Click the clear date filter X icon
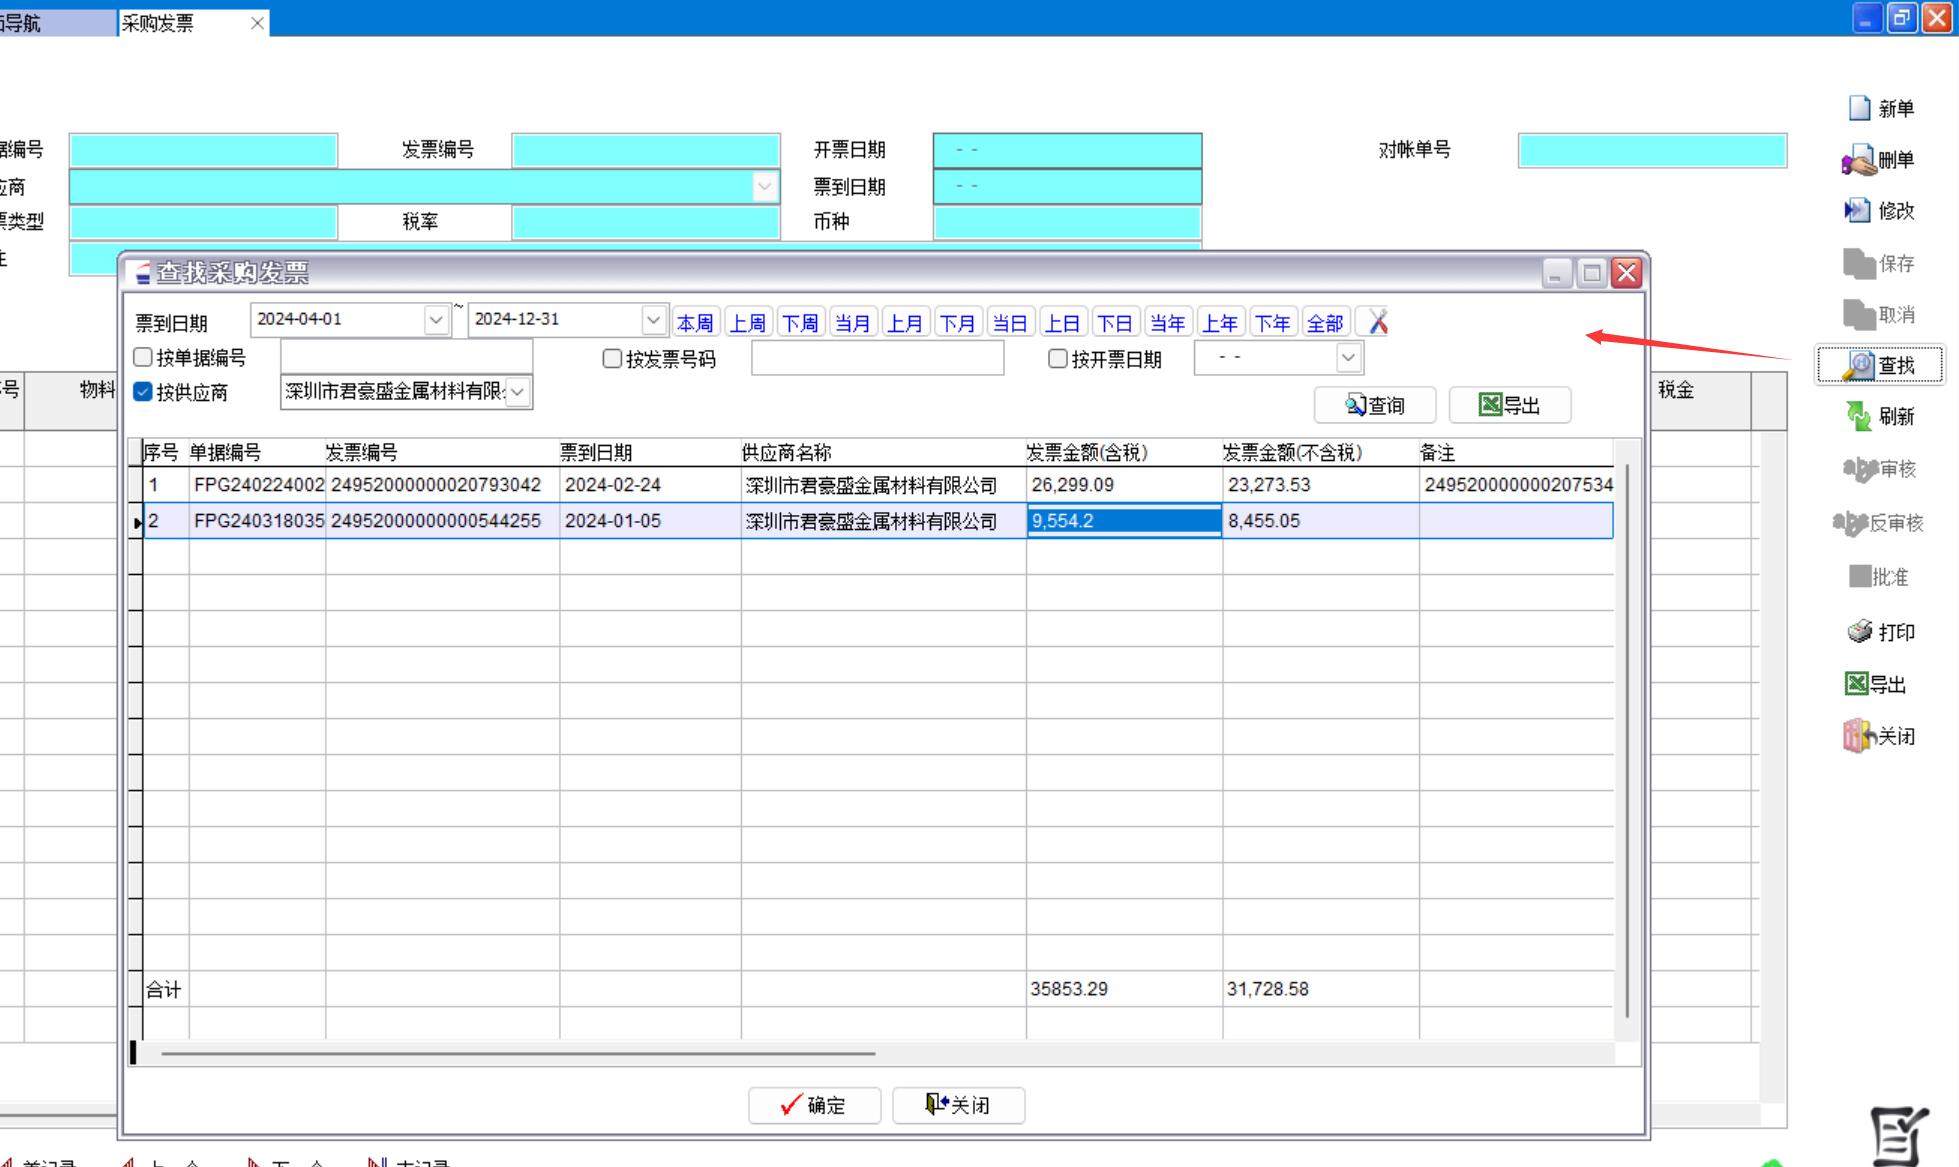The height and width of the screenshot is (1167, 1959). tap(1378, 322)
